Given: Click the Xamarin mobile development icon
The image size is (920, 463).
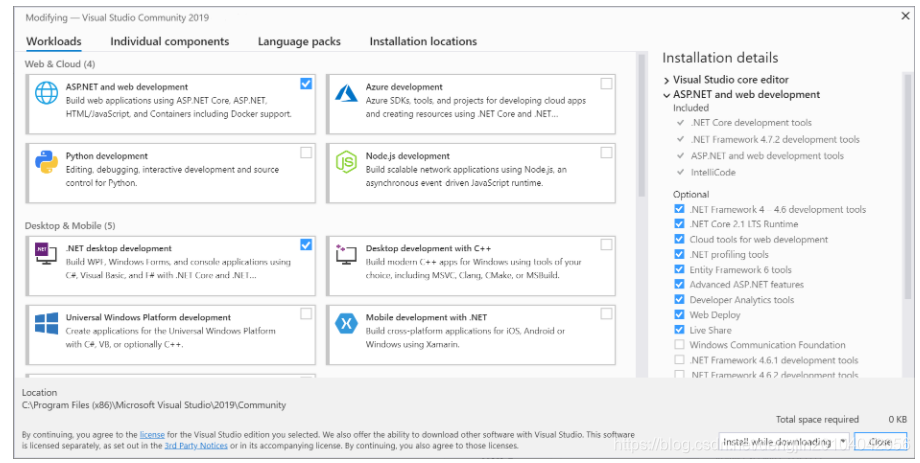Looking at the screenshot, I should click(346, 323).
